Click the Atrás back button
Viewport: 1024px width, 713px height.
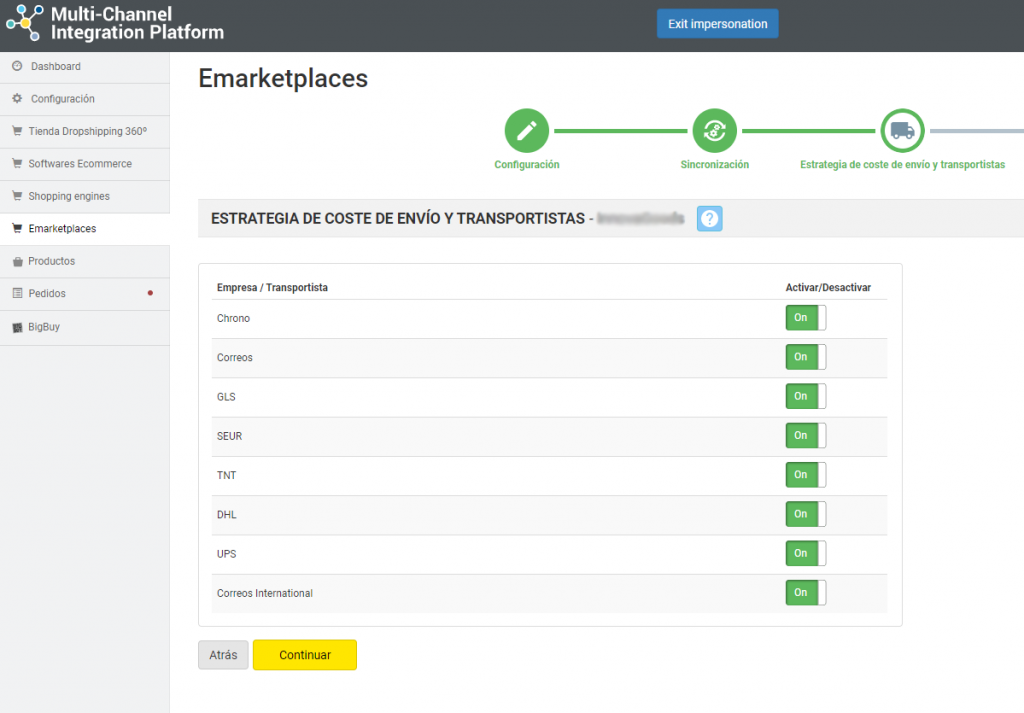(223, 655)
